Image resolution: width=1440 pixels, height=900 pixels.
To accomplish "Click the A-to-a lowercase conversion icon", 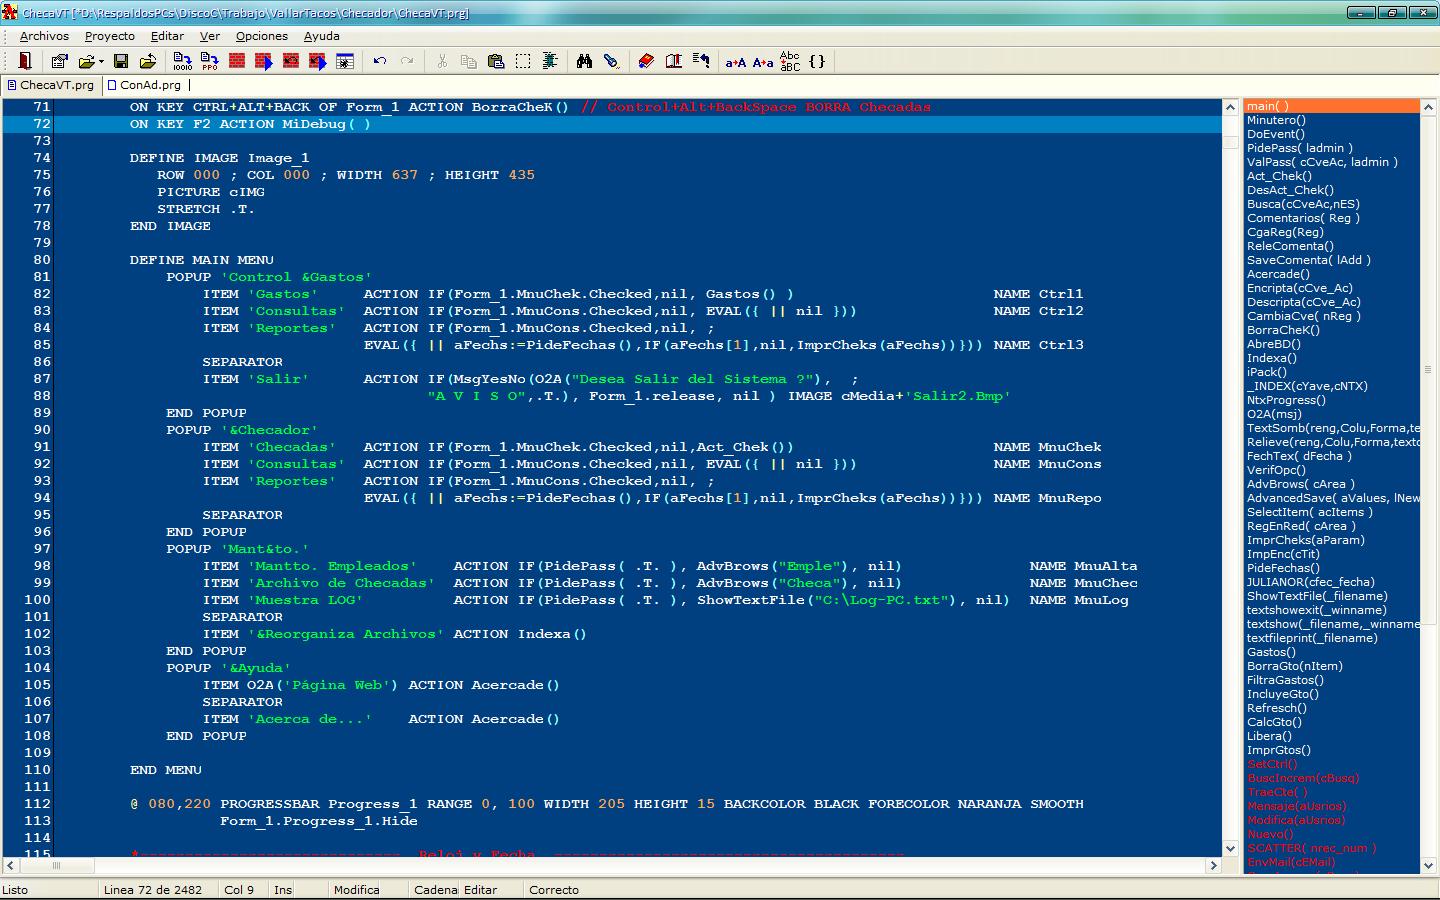I will (763, 61).
